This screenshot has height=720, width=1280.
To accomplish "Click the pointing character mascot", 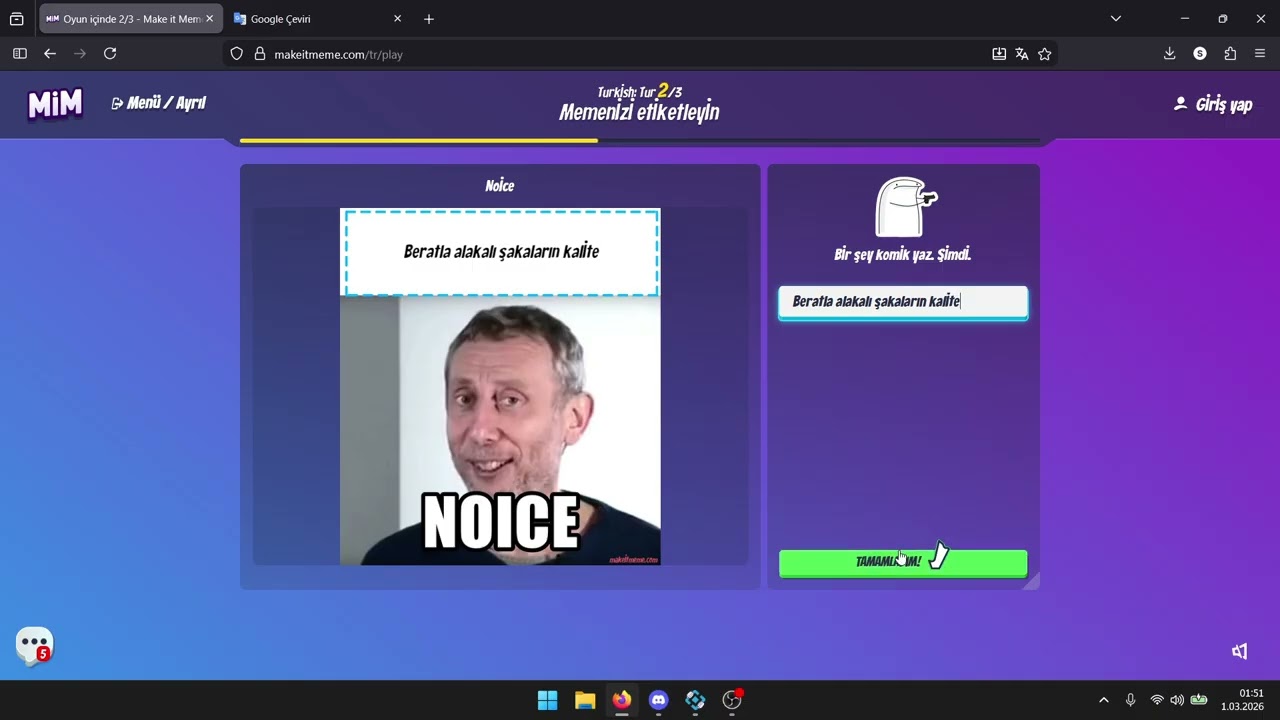I will tap(906, 207).
